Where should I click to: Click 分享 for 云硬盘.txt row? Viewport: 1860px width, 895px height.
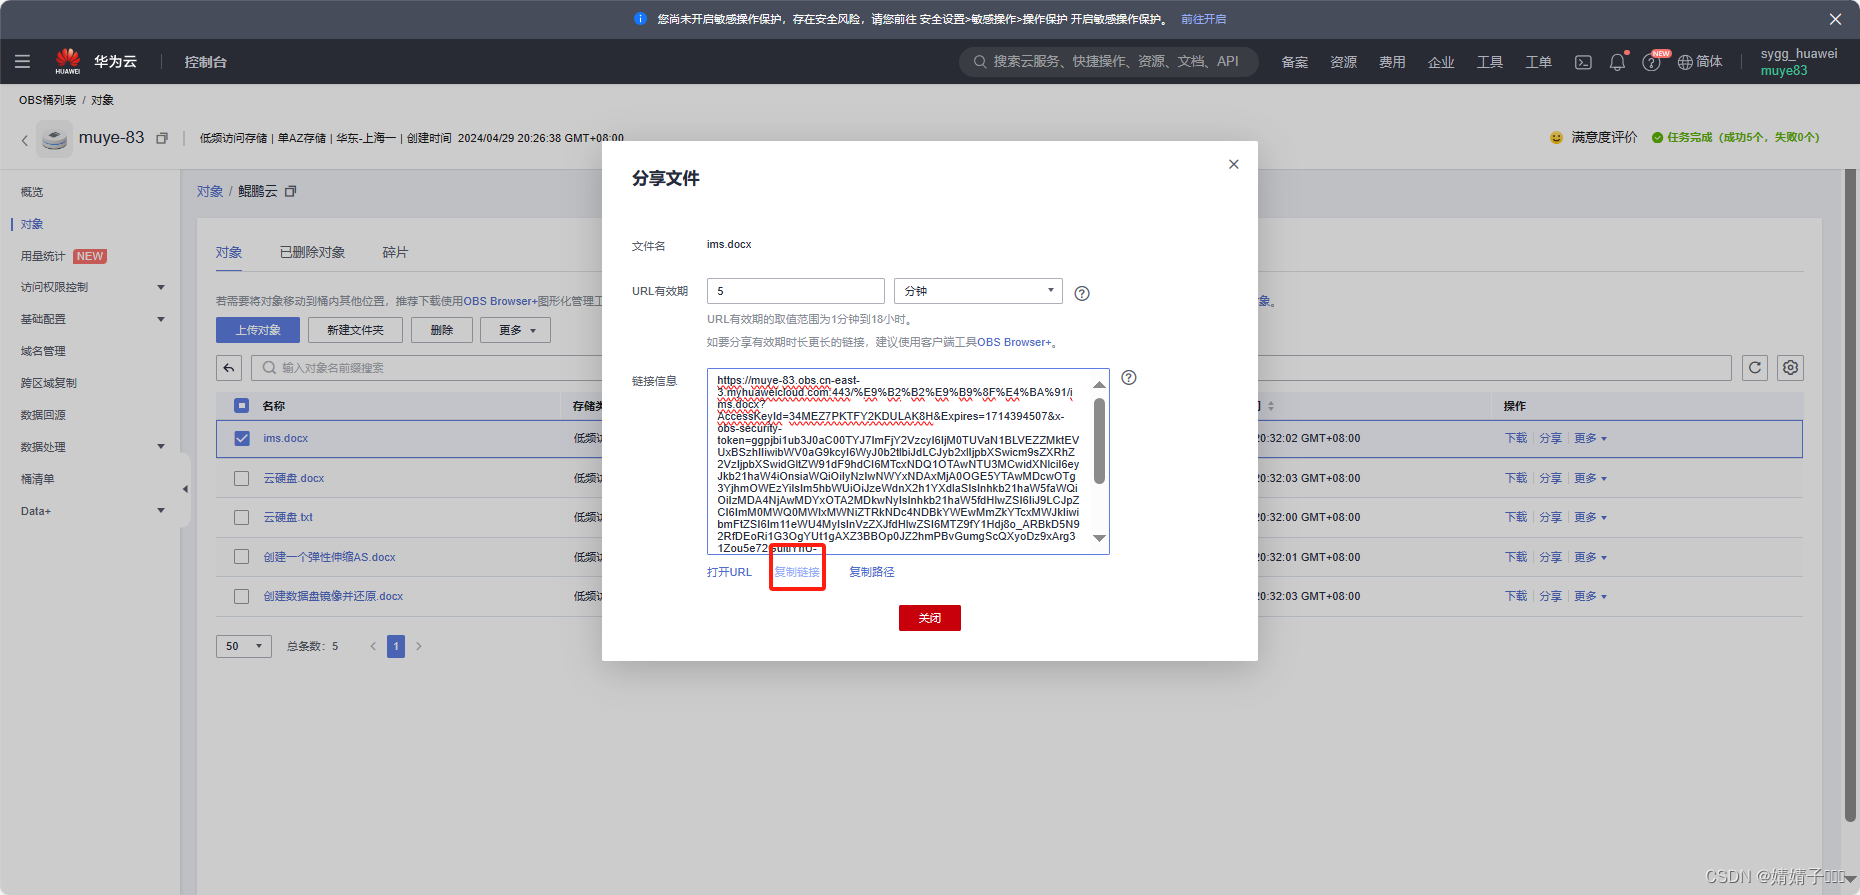[x=1550, y=517]
